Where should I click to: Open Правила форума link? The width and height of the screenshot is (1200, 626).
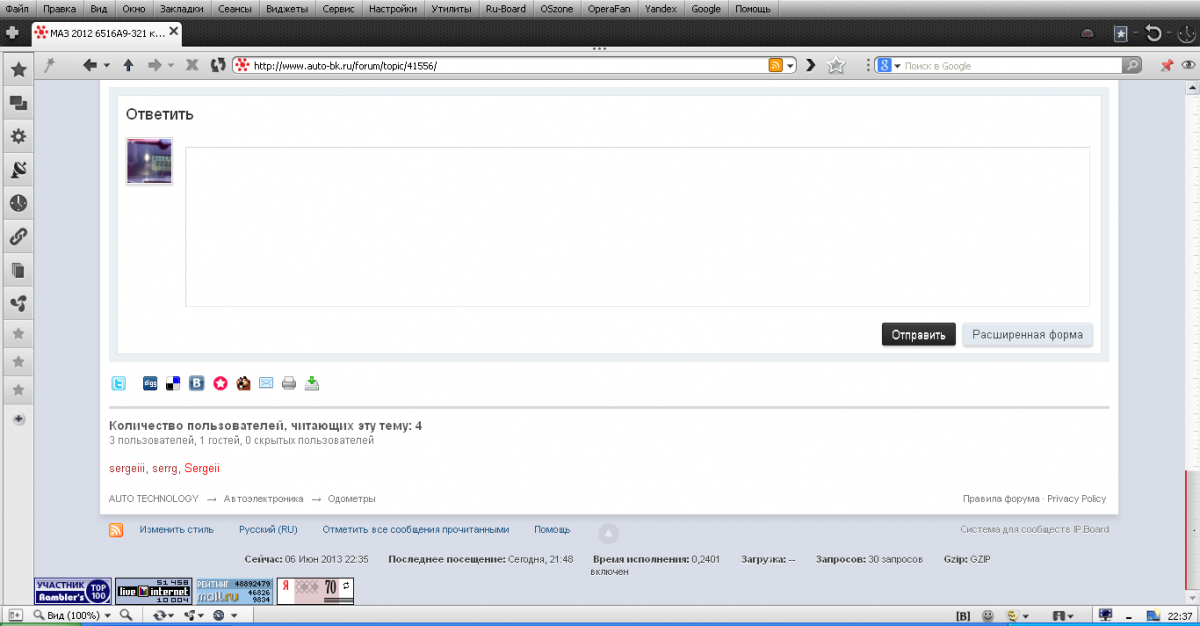click(x=1001, y=498)
